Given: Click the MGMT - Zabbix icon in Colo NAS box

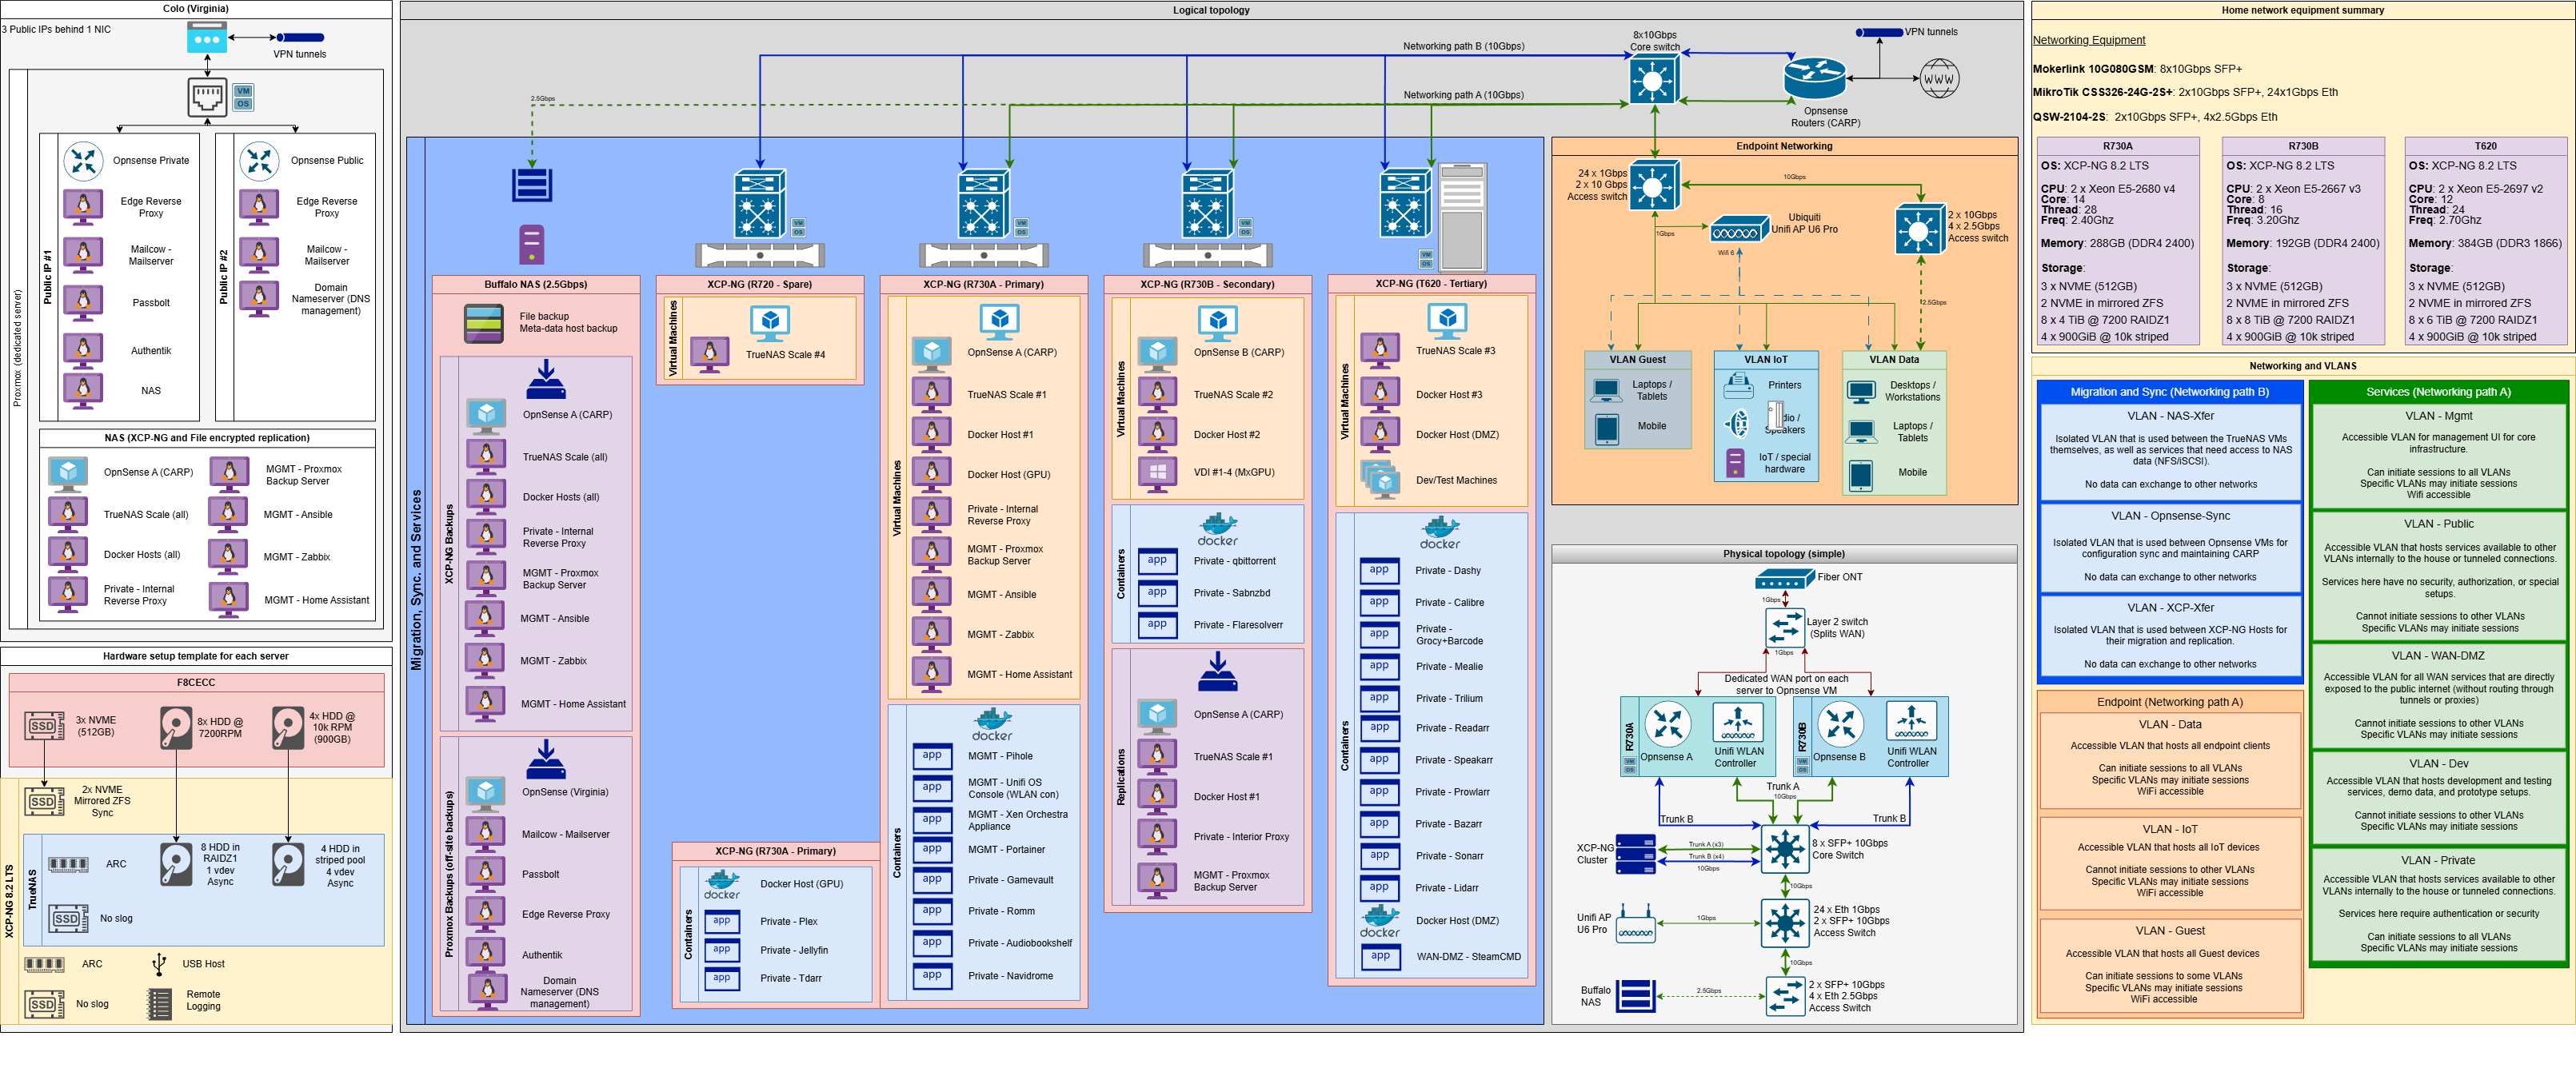Looking at the screenshot, I should tap(228, 557).
